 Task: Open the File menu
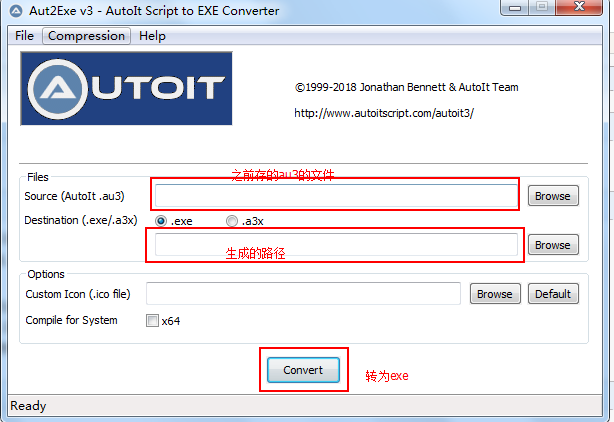[x=24, y=36]
